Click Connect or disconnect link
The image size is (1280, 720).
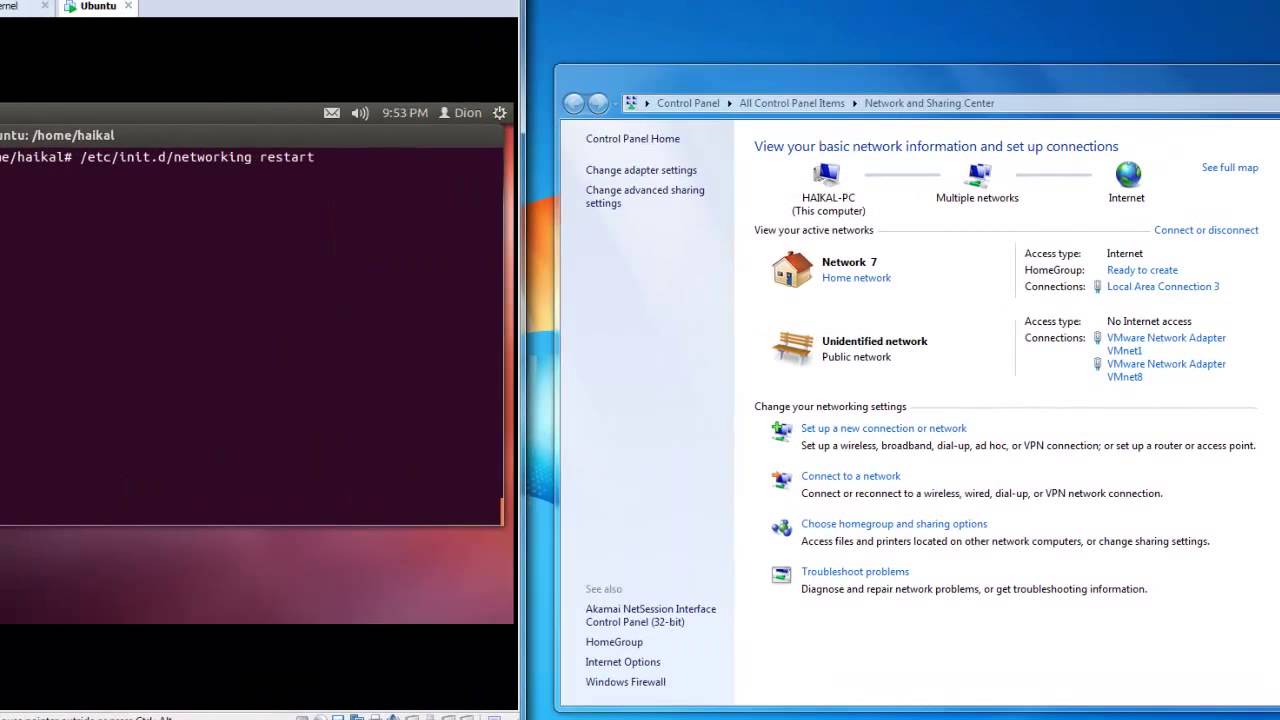tap(1206, 230)
